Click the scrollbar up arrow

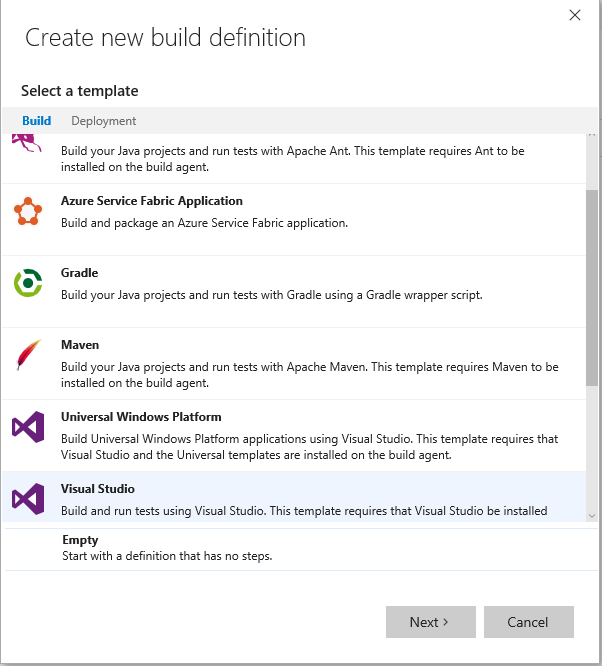[592, 136]
